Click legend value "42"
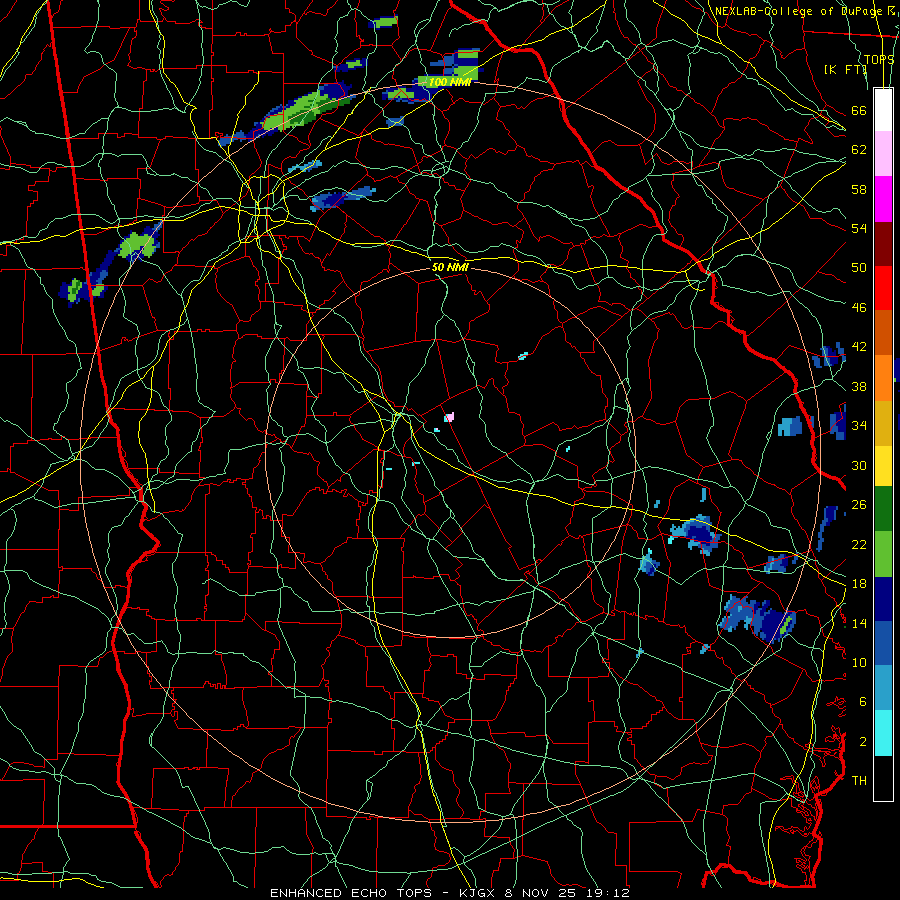Screen dimensions: 900x900 (x=859, y=347)
